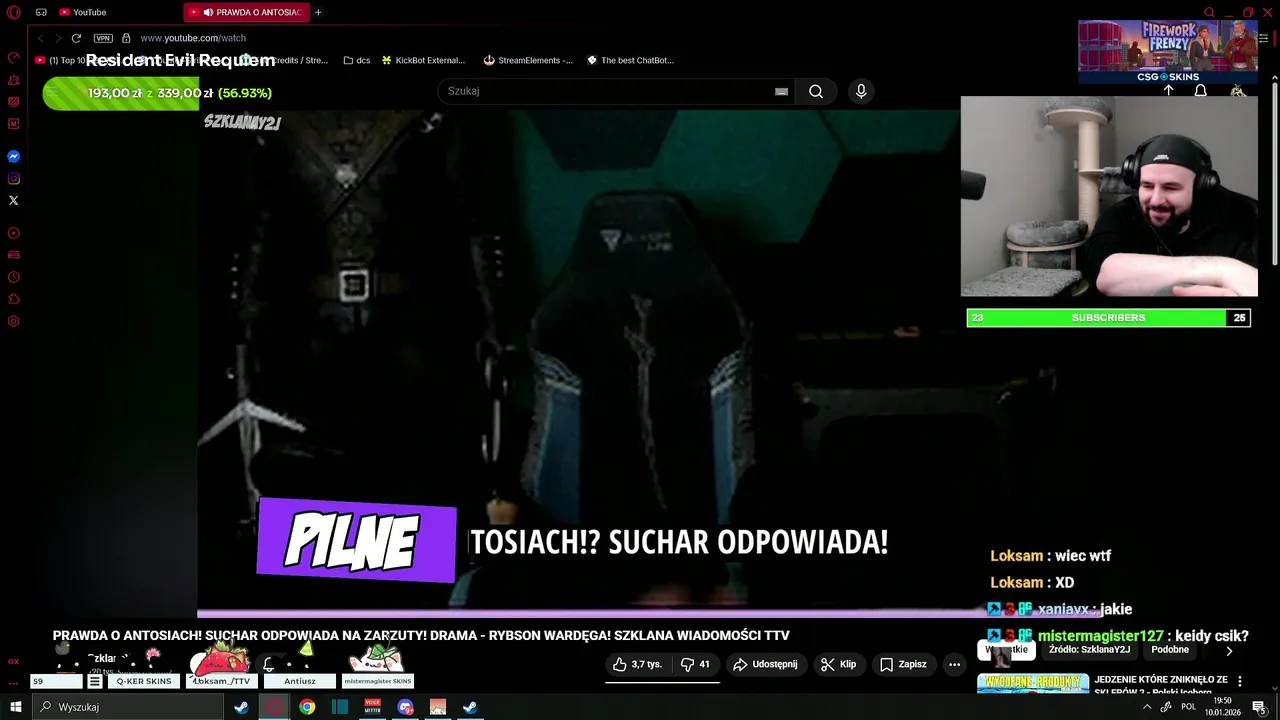The height and width of the screenshot is (720, 1280).
Task: Open Messenger in Opera sidebar
Action: click(x=14, y=157)
